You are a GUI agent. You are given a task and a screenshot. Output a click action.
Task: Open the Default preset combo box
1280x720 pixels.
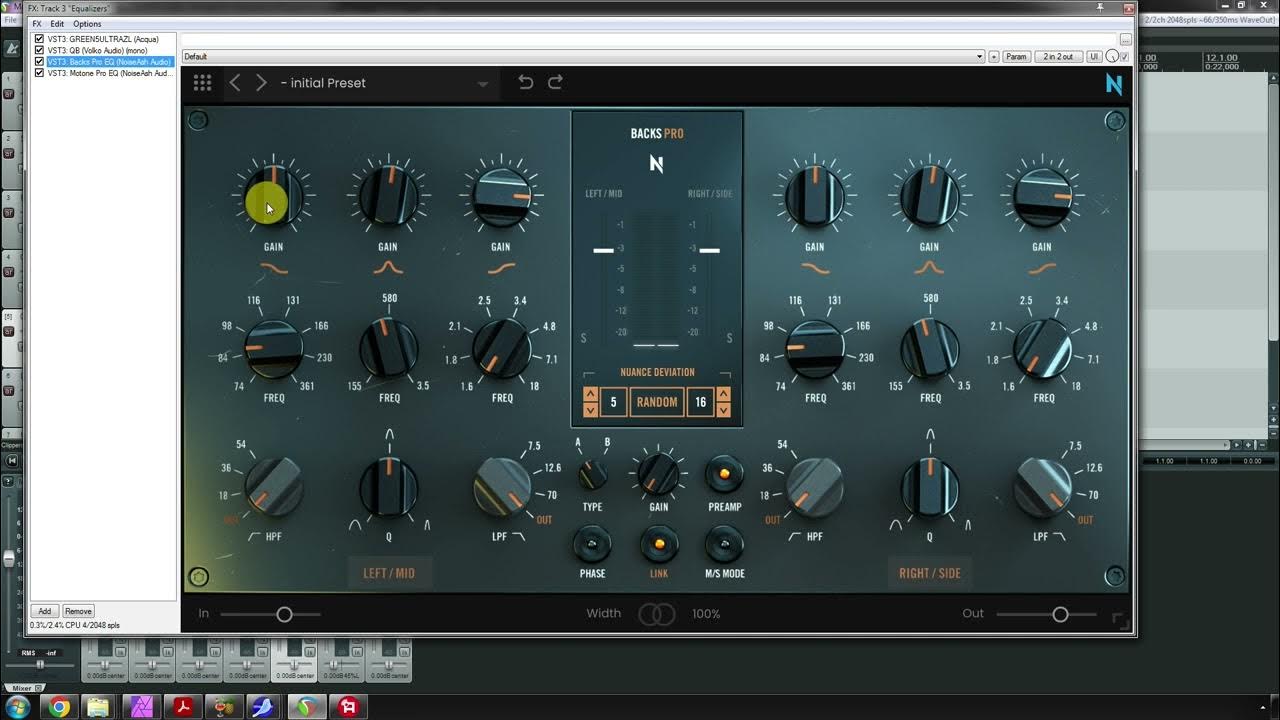583,57
